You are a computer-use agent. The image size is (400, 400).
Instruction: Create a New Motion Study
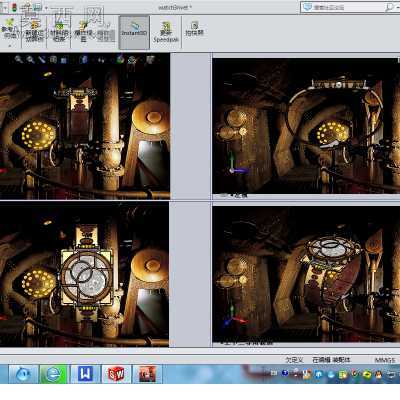[35, 31]
